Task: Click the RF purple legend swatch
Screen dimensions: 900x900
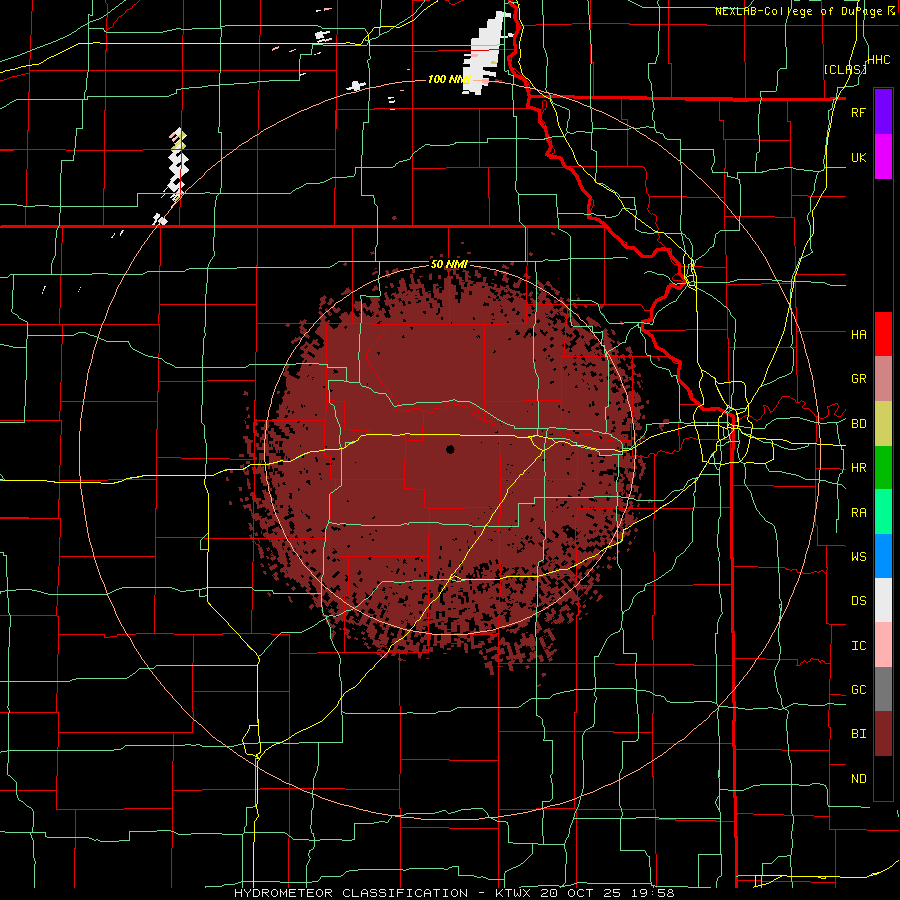Action: tap(883, 112)
